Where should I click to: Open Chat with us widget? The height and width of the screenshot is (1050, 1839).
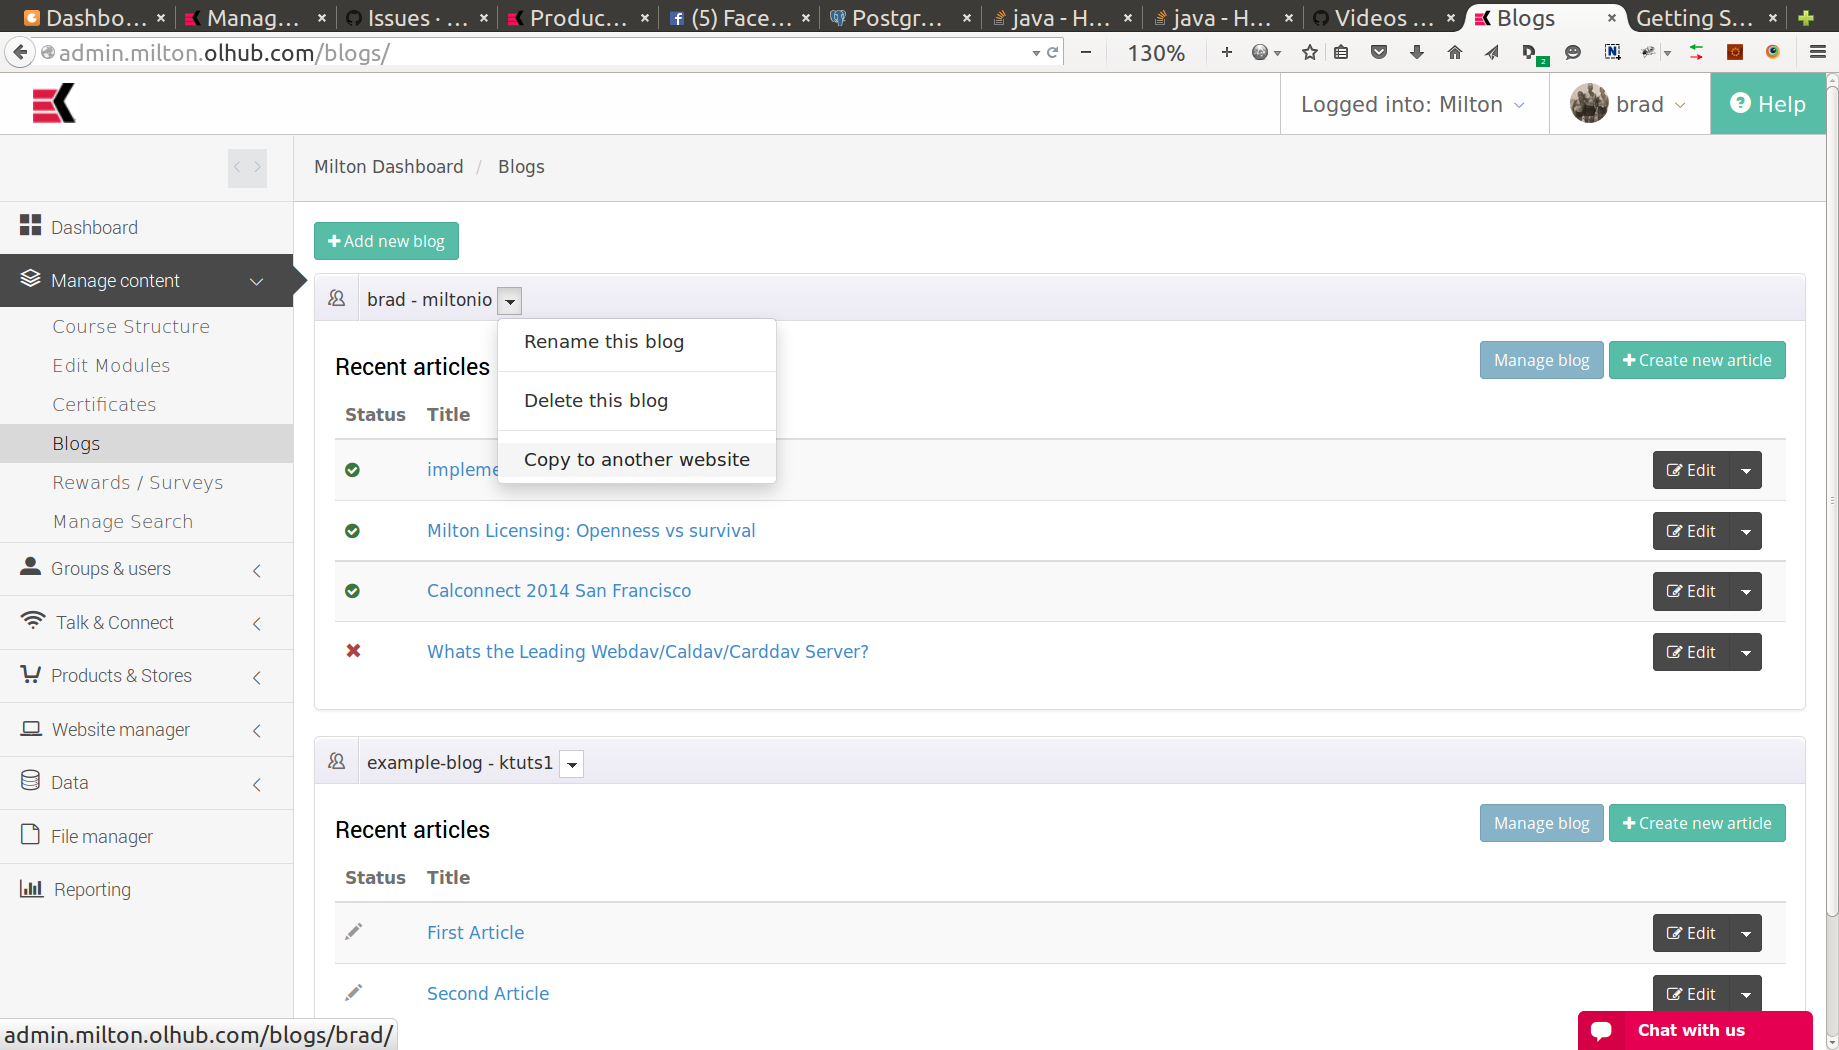click(x=1695, y=1030)
